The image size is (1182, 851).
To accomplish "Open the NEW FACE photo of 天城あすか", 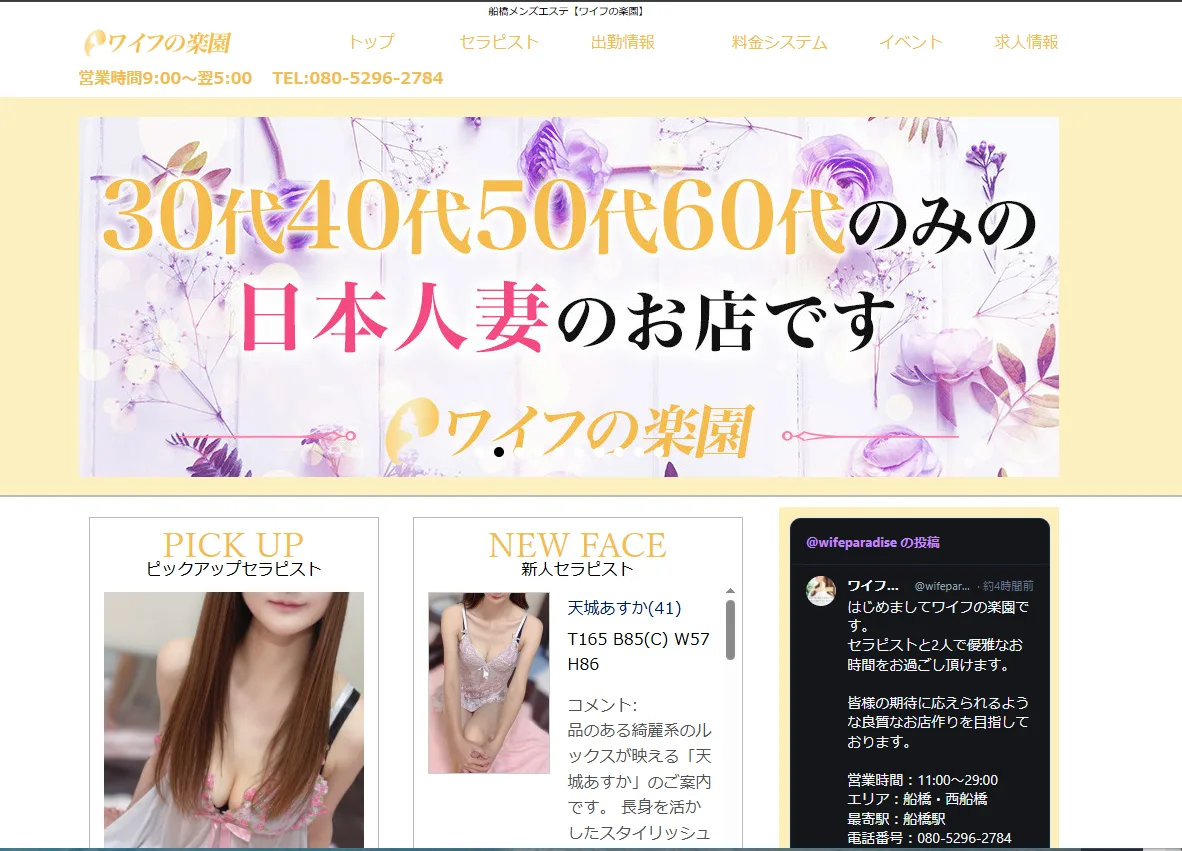I will (x=488, y=682).
